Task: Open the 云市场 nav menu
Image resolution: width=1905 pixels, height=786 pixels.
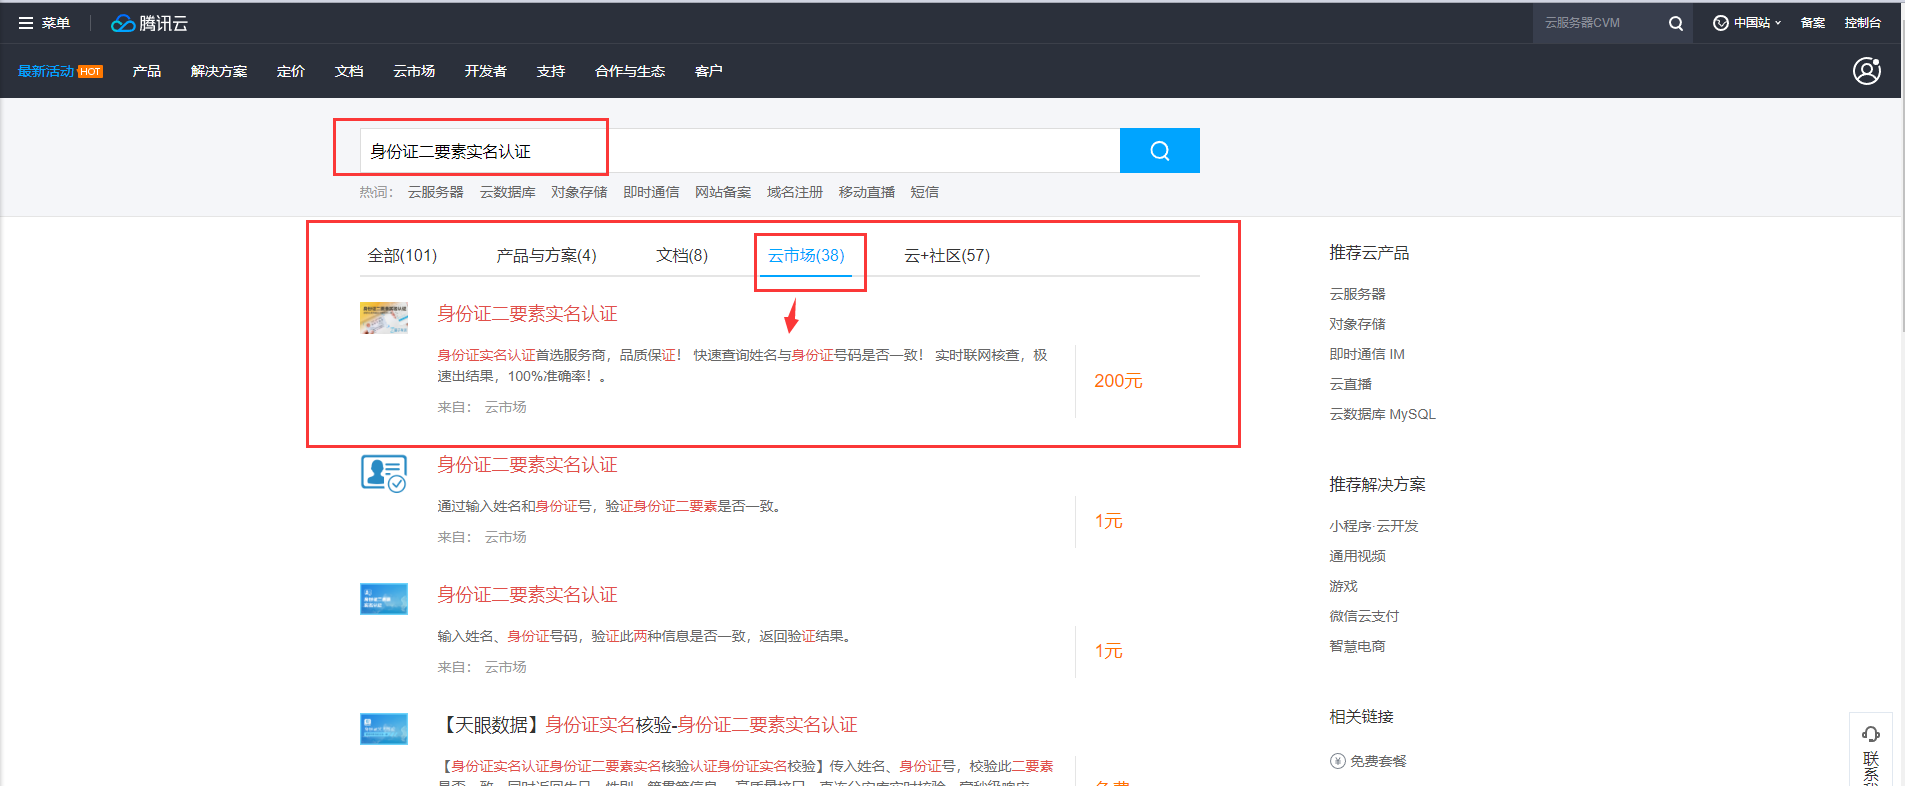Action: (x=414, y=71)
